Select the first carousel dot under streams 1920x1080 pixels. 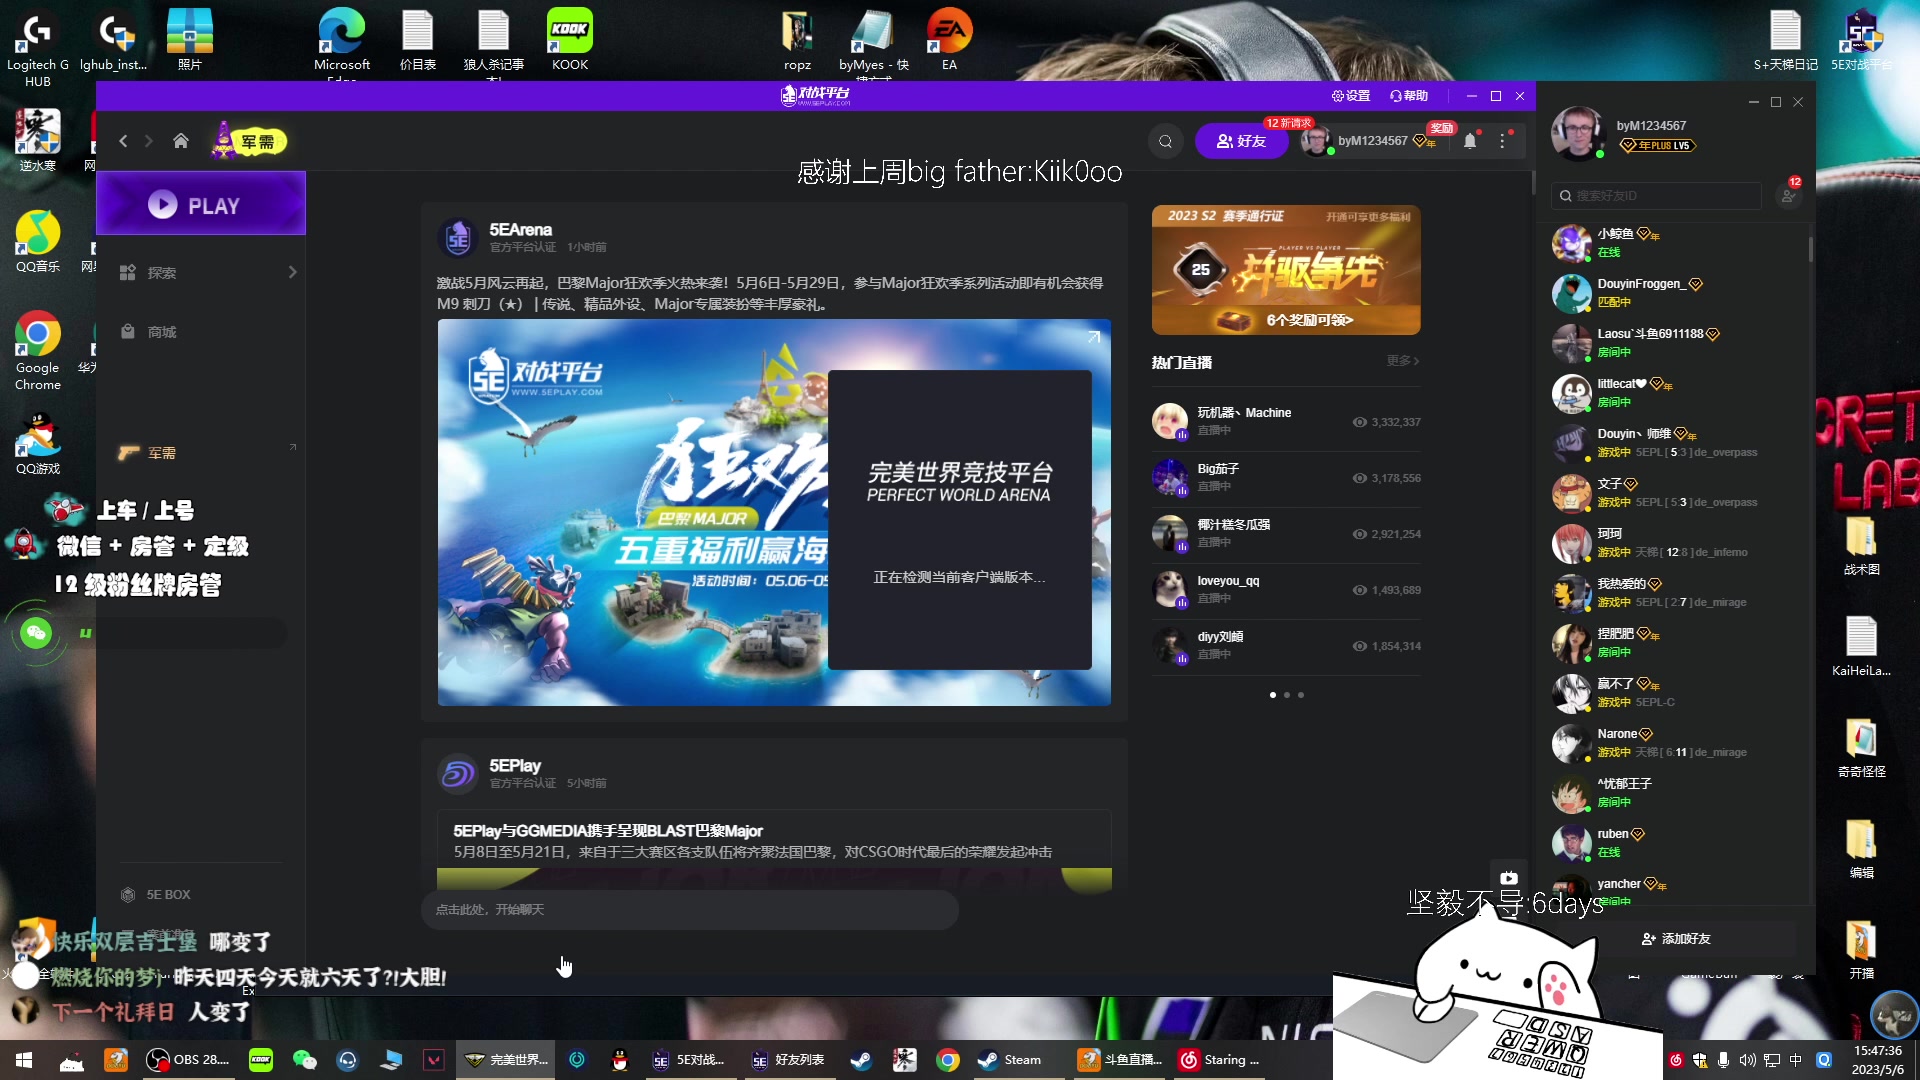1272,695
